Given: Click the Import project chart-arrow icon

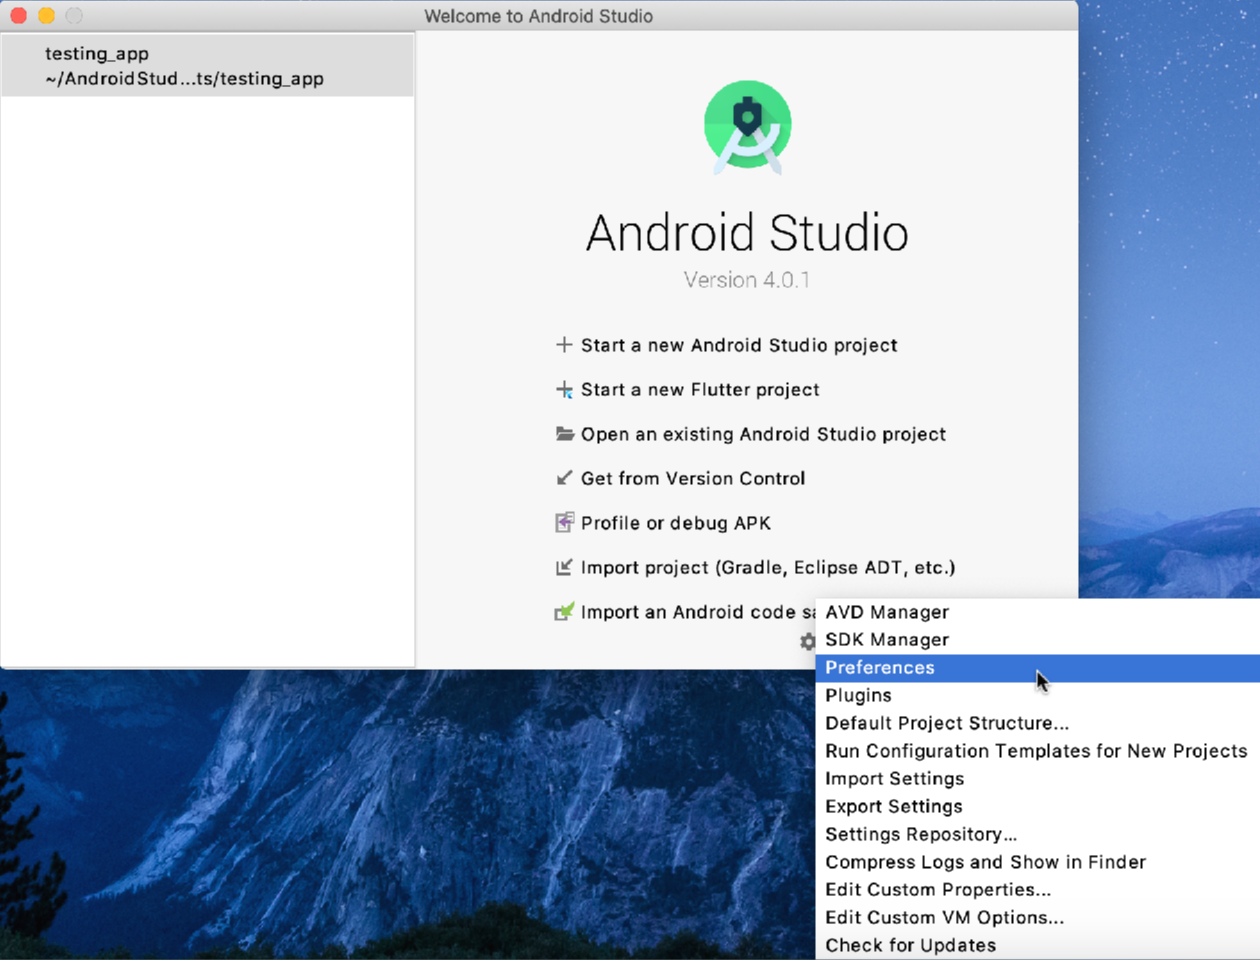Looking at the screenshot, I should click(564, 567).
